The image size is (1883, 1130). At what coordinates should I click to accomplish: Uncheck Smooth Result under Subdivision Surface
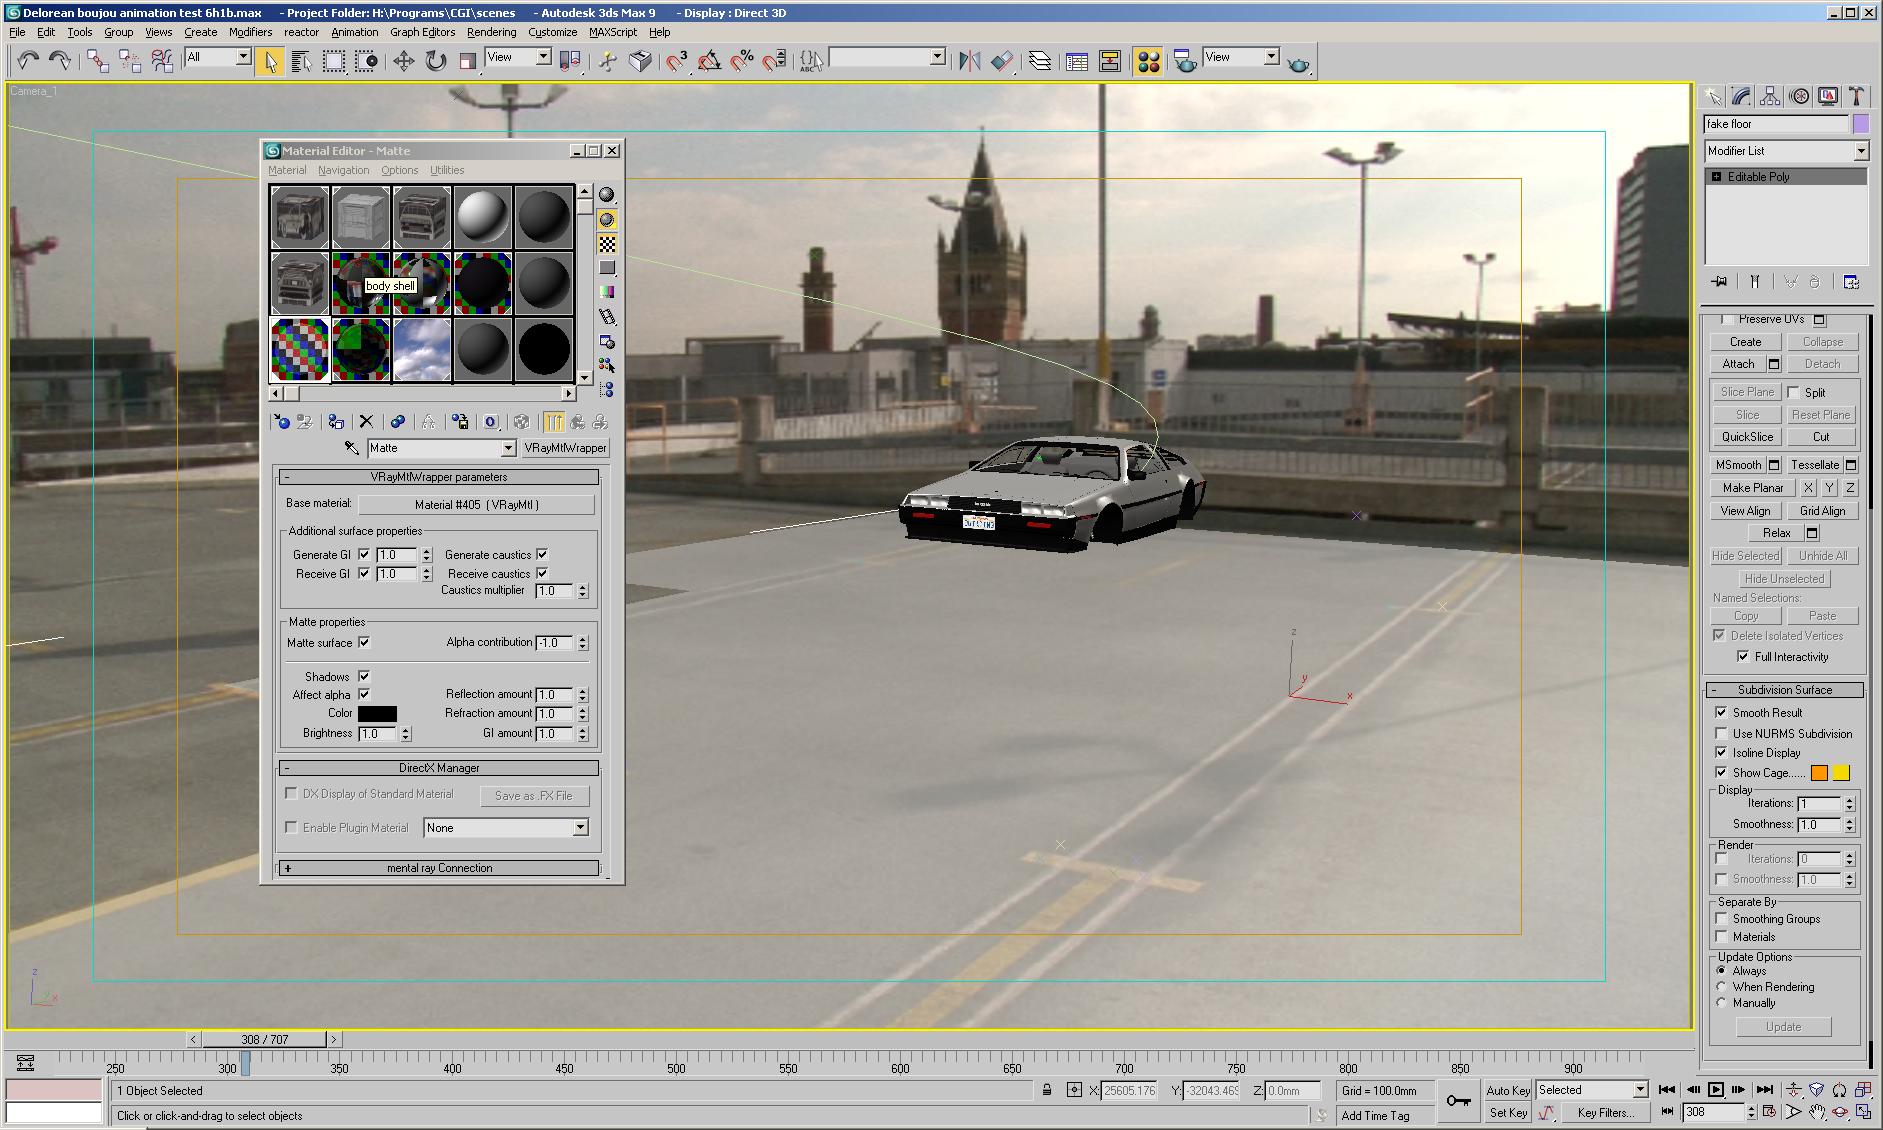coord(1721,712)
